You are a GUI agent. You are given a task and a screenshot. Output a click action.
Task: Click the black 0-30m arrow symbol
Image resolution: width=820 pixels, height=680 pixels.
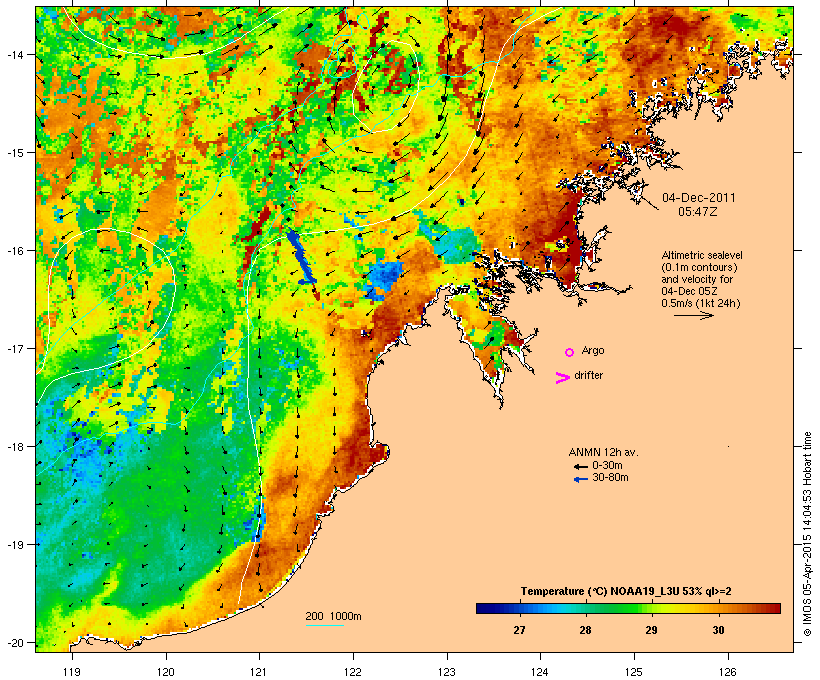click(x=580, y=466)
